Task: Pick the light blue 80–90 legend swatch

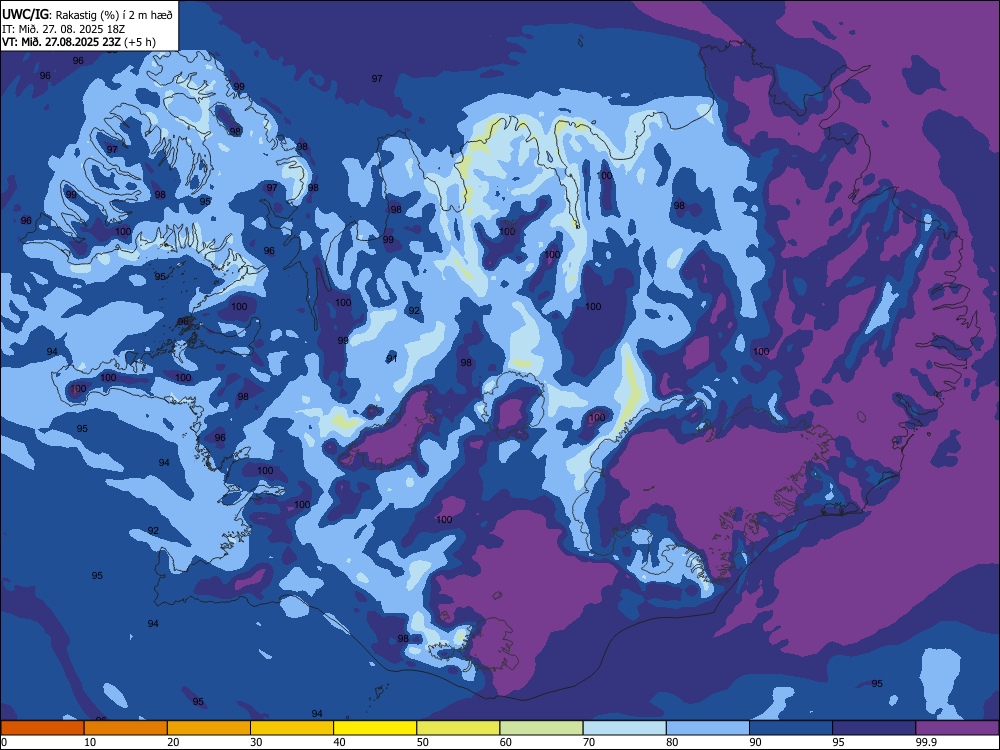Action: coord(708,728)
